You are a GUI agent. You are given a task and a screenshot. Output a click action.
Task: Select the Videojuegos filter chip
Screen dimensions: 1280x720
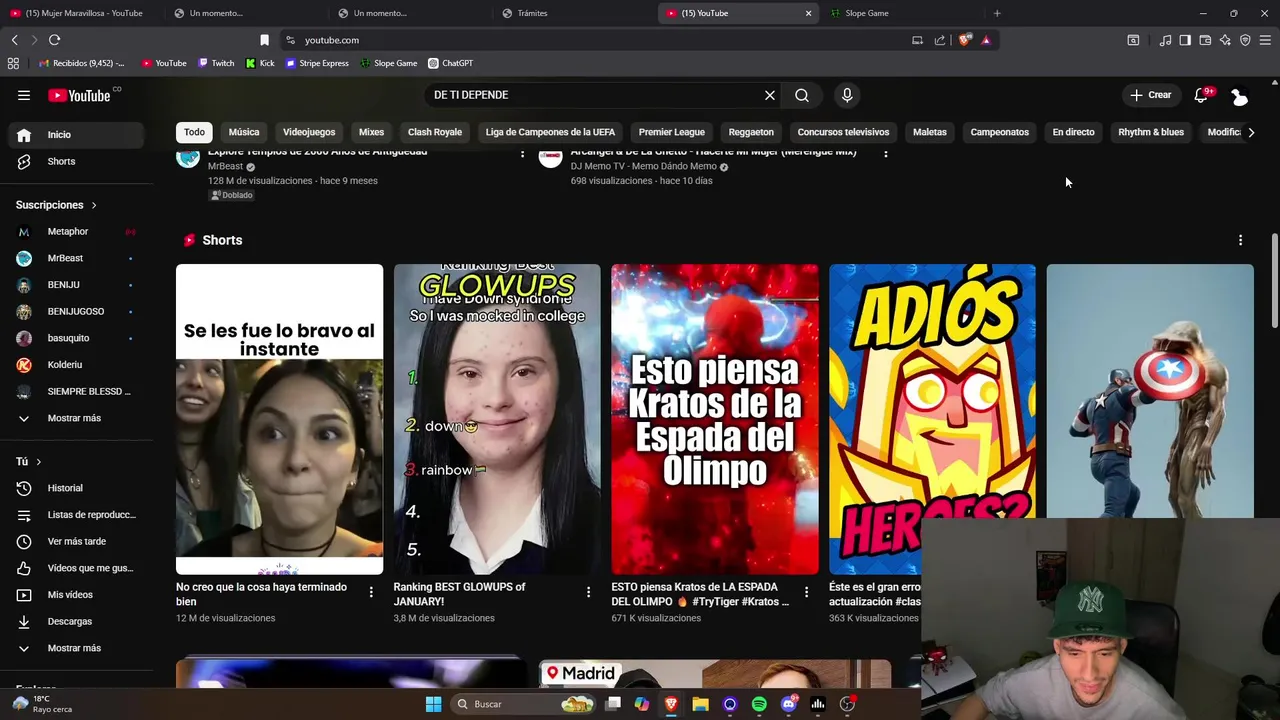[x=309, y=132]
